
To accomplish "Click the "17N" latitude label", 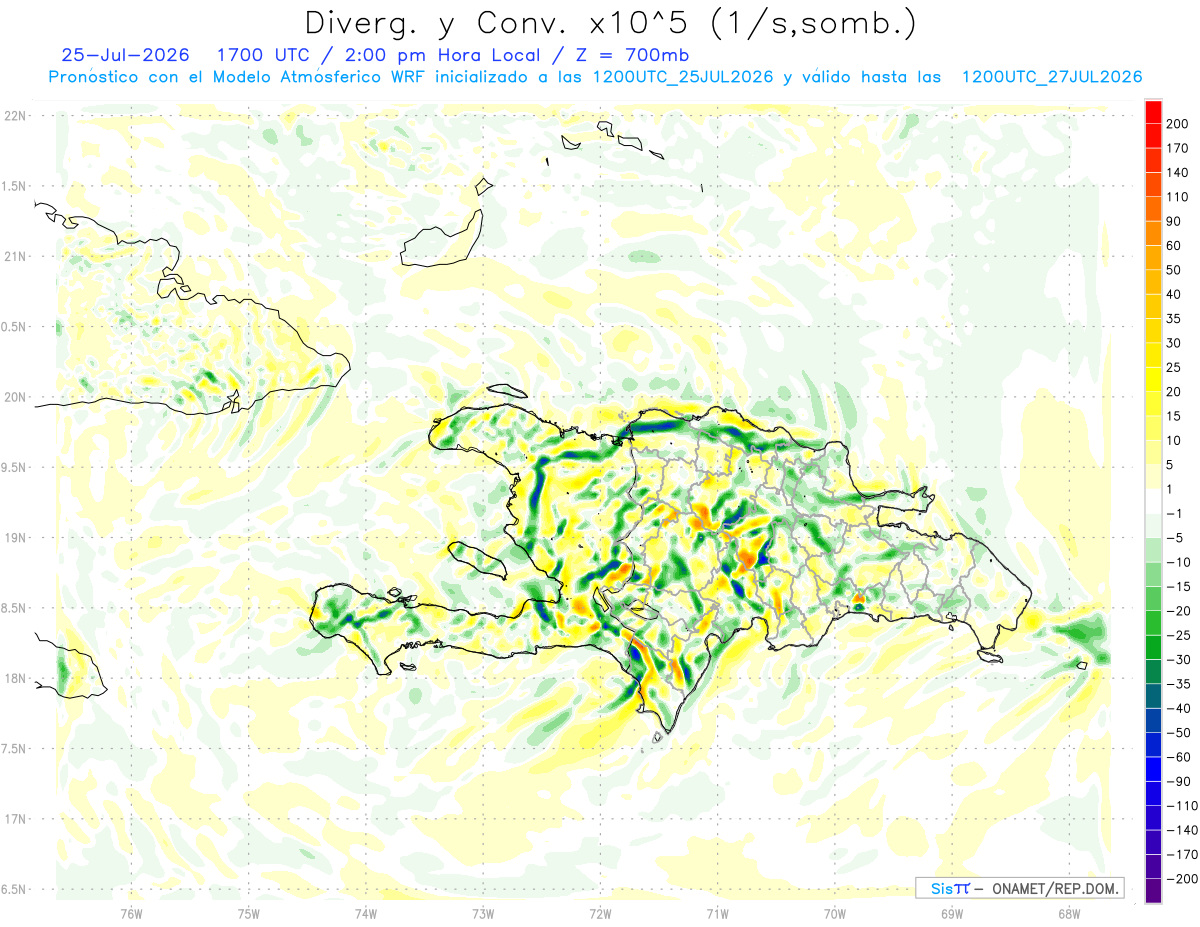I will pyautogui.click(x=14, y=819).
